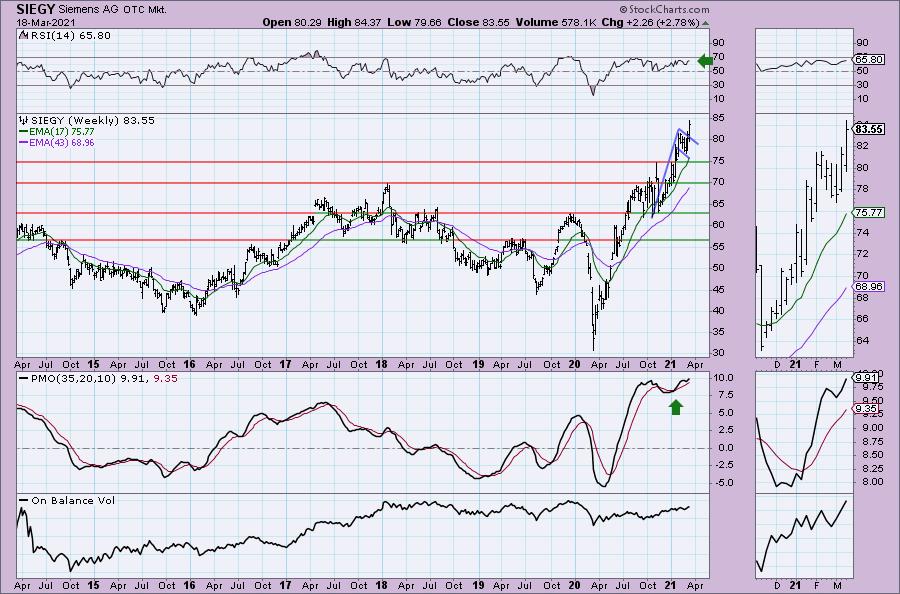Click the 85 mark on main price axis

click(x=717, y=118)
